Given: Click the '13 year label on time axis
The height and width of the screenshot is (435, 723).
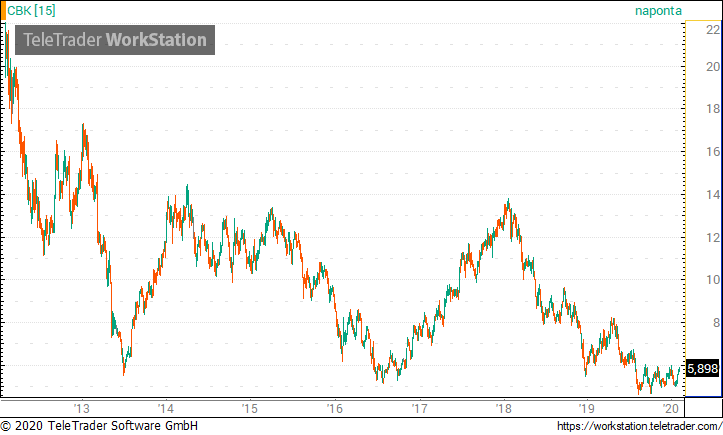Looking at the screenshot, I should click(82, 409).
